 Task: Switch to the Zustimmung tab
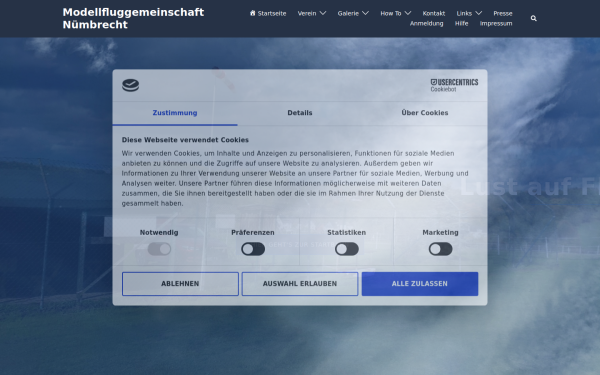[x=175, y=113]
